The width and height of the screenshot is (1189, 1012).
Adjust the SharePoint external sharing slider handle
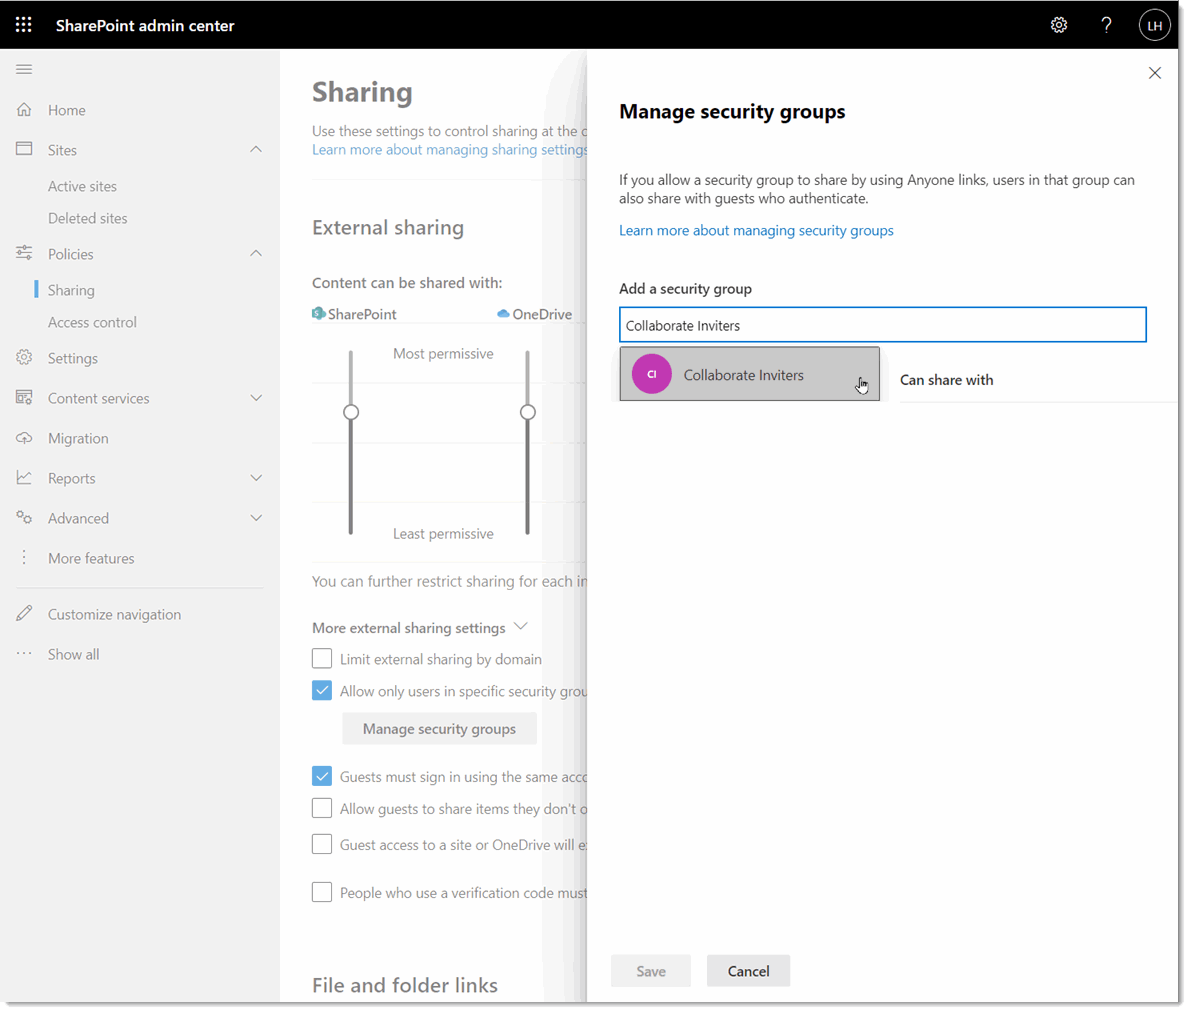point(351,411)
